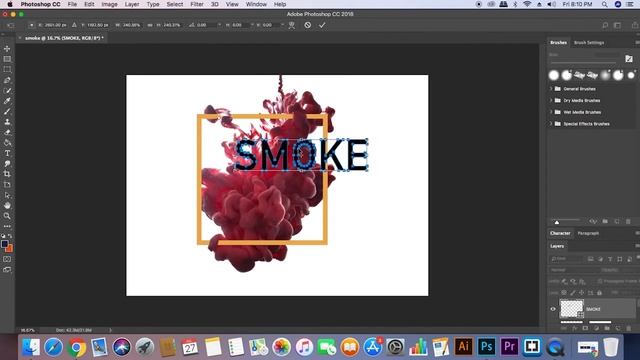Select the Rectangular Marquee tool

click(7, 69)
